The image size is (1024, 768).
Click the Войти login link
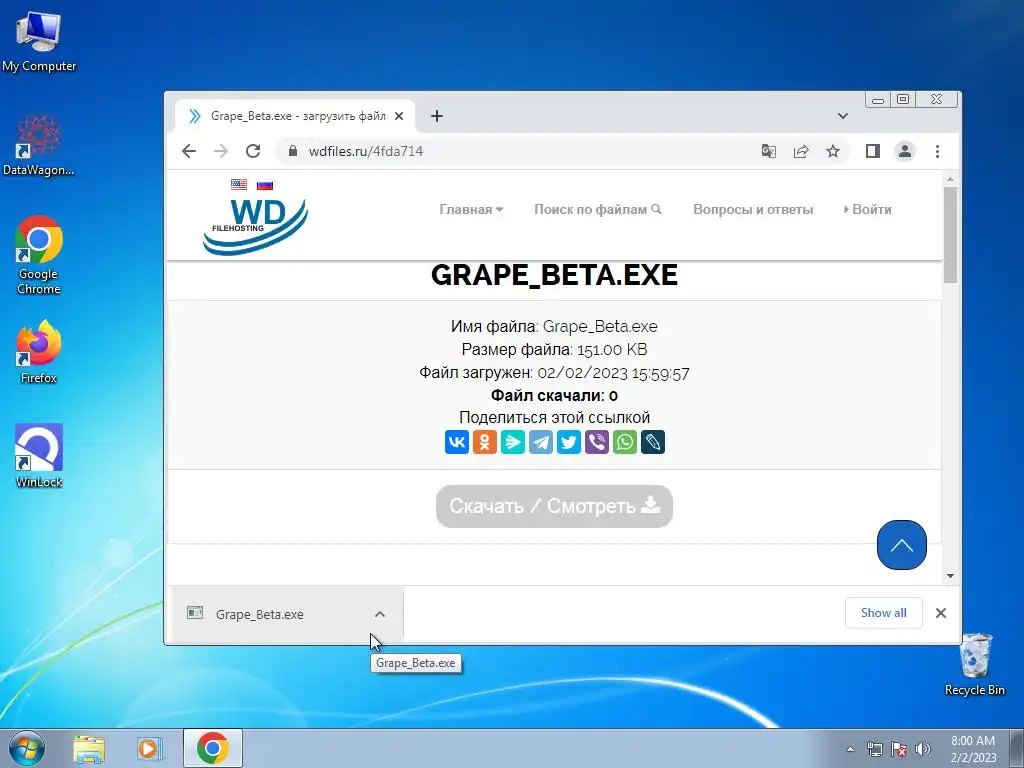click(x=867, y=210)
